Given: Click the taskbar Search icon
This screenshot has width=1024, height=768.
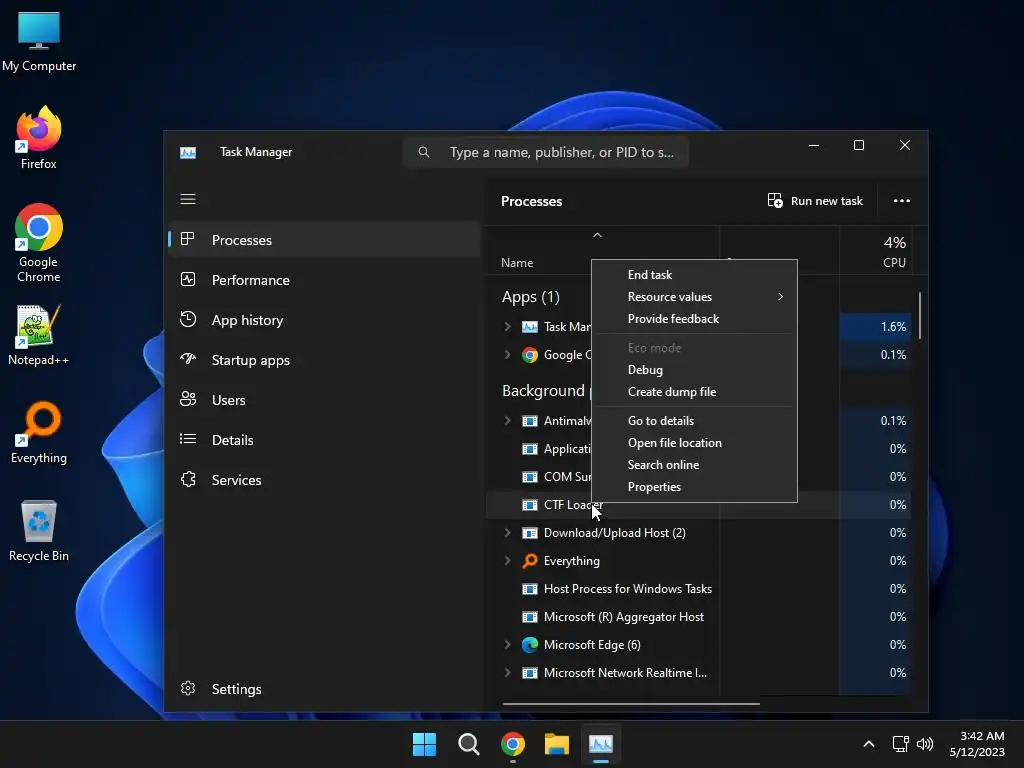Looking at the screenshot, I should (x=468, y=744).
